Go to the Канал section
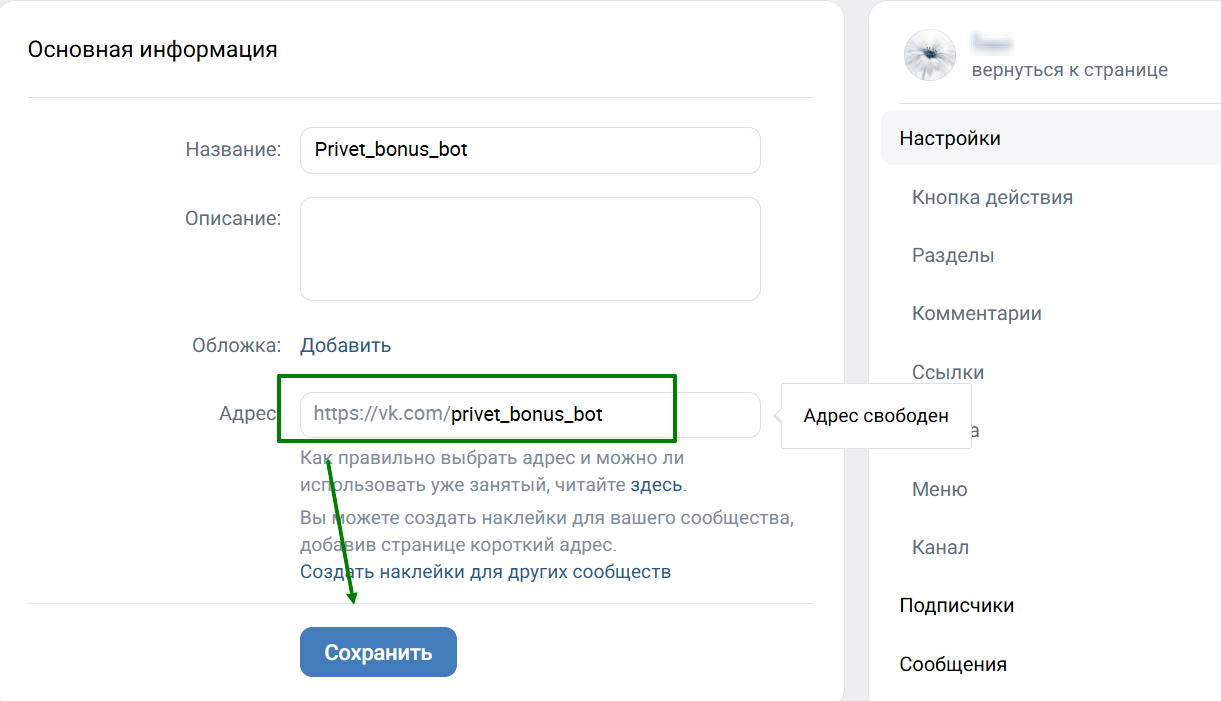 940,548
